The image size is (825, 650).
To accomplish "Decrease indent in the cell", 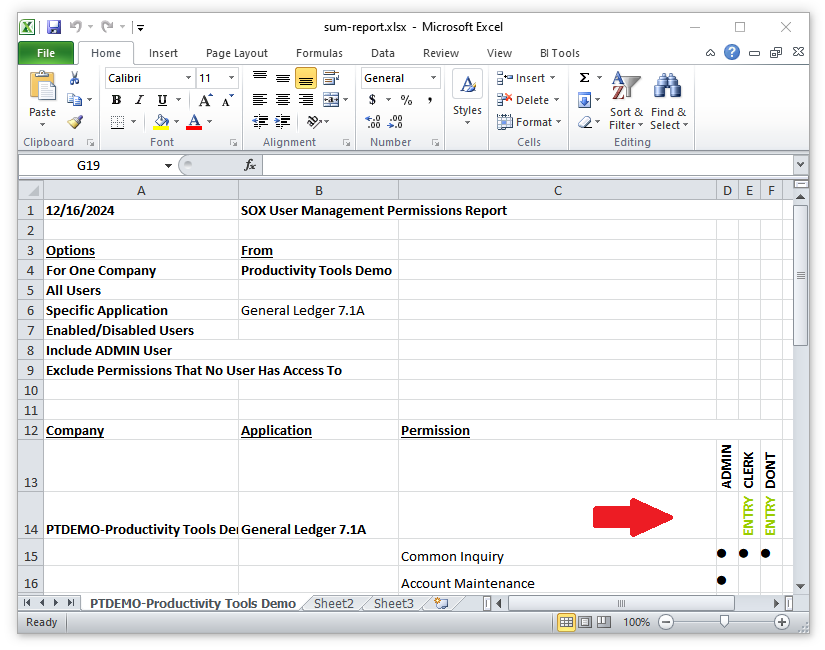I will (260, 122).
